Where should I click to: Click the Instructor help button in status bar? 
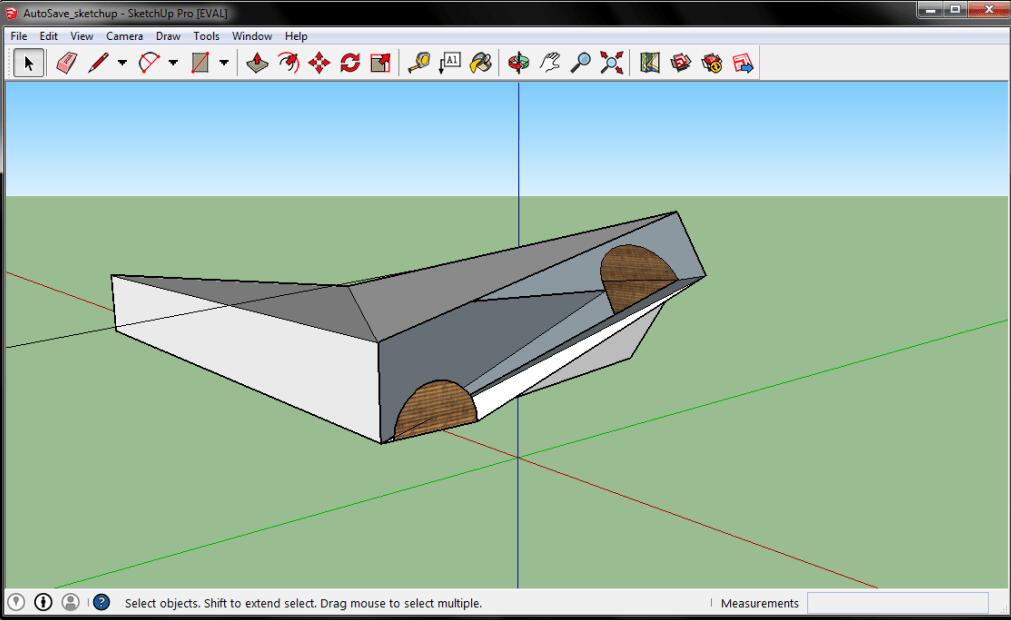point(101,603)
